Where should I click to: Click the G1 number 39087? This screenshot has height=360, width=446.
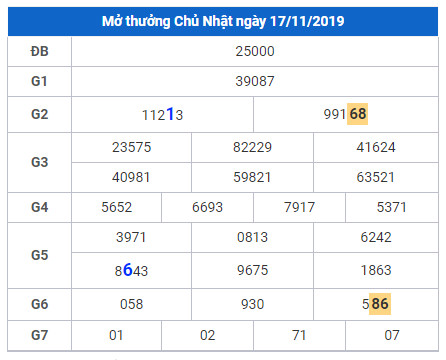click(x=255, y=81)
